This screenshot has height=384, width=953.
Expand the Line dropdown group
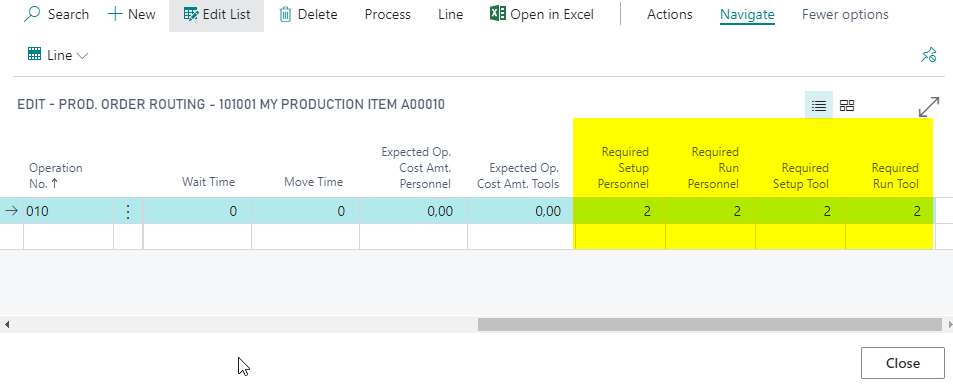[58, 55]
